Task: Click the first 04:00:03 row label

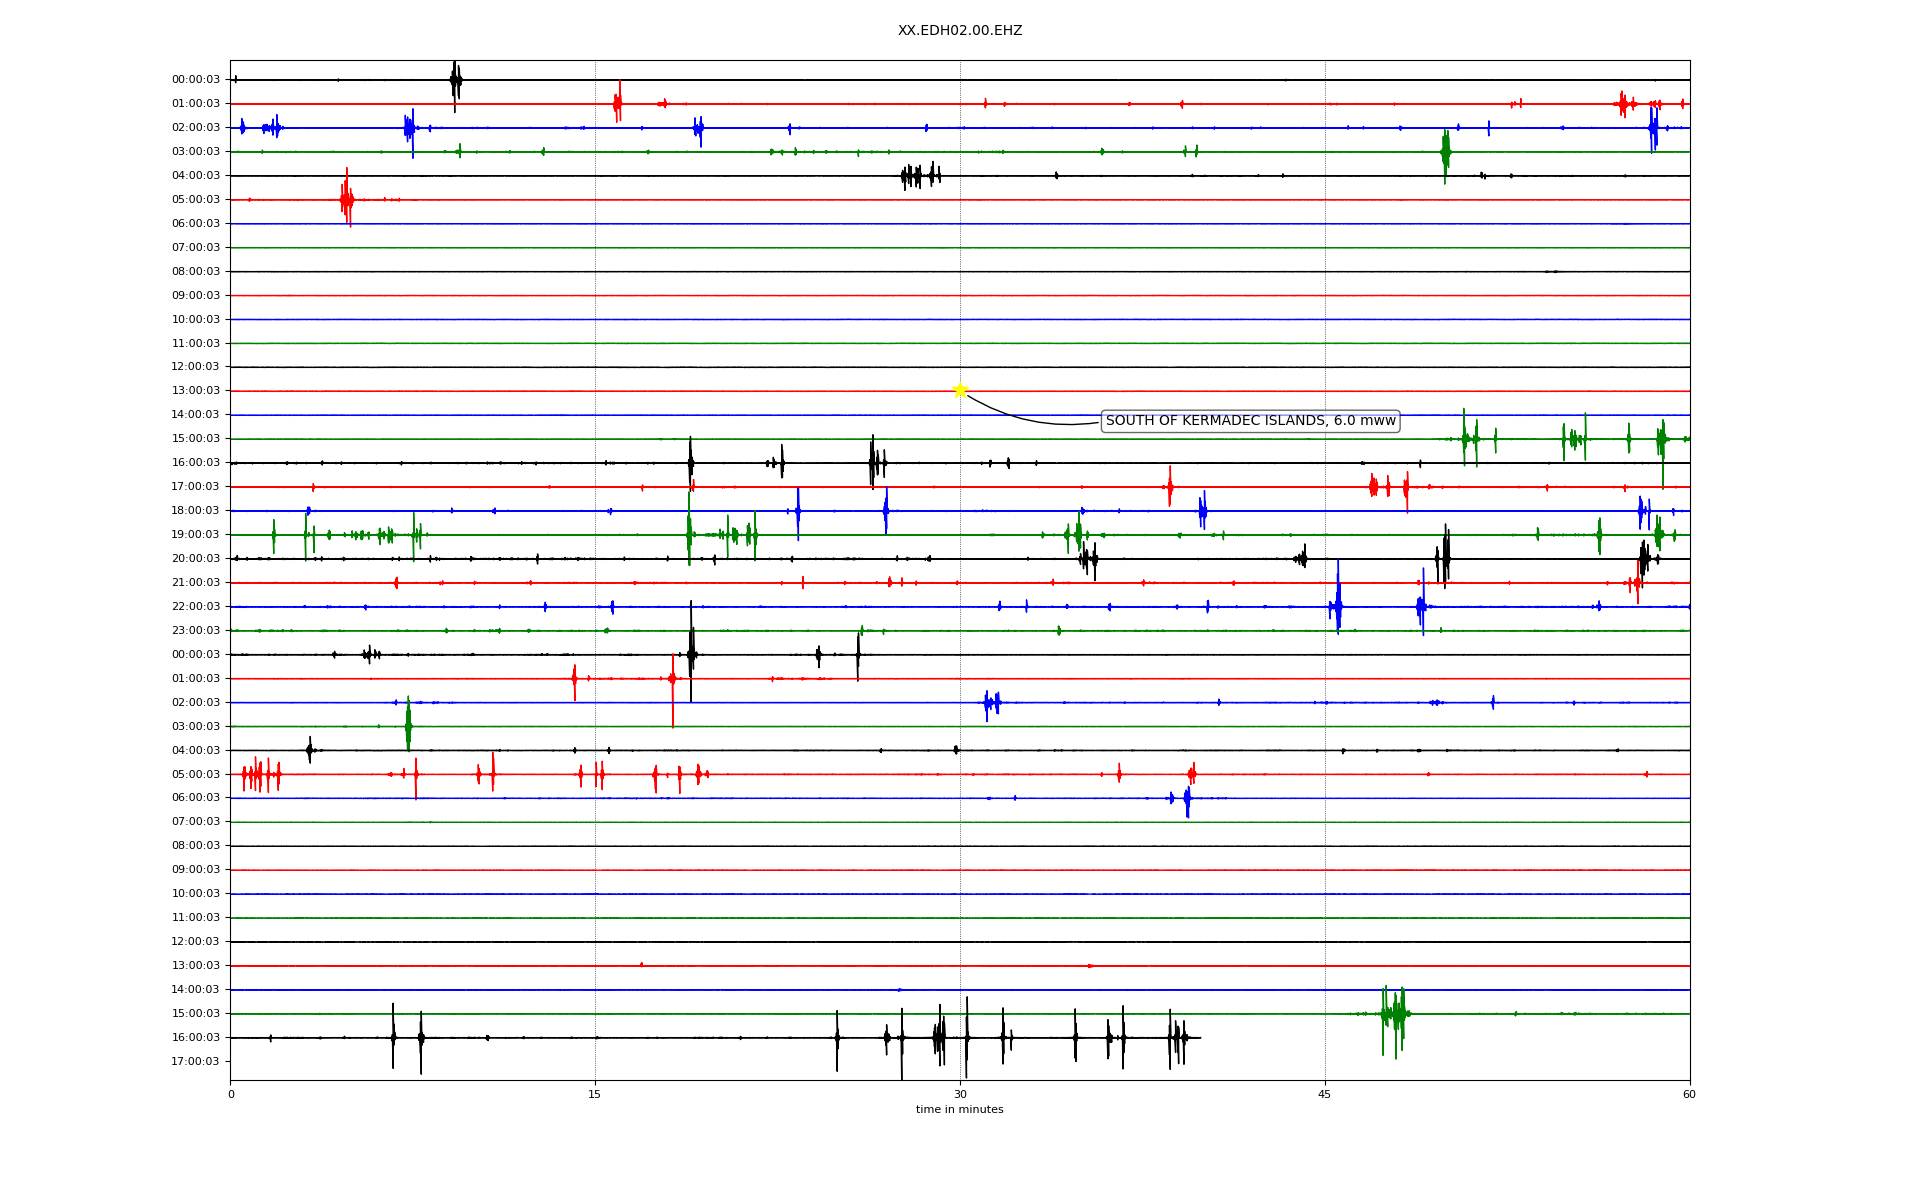Action: 196,176
